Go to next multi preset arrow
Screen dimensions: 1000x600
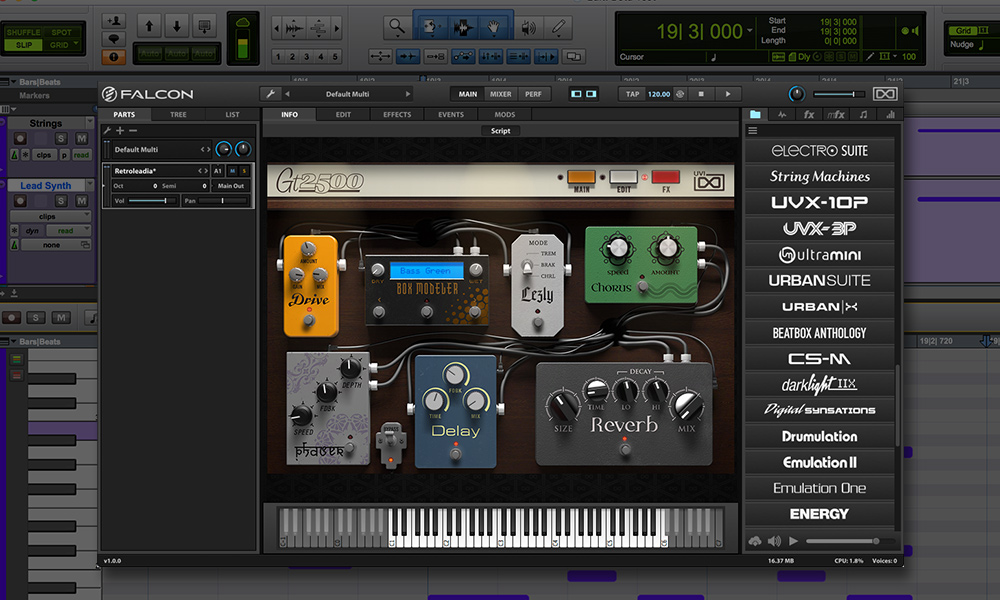(x=407, y=94)
